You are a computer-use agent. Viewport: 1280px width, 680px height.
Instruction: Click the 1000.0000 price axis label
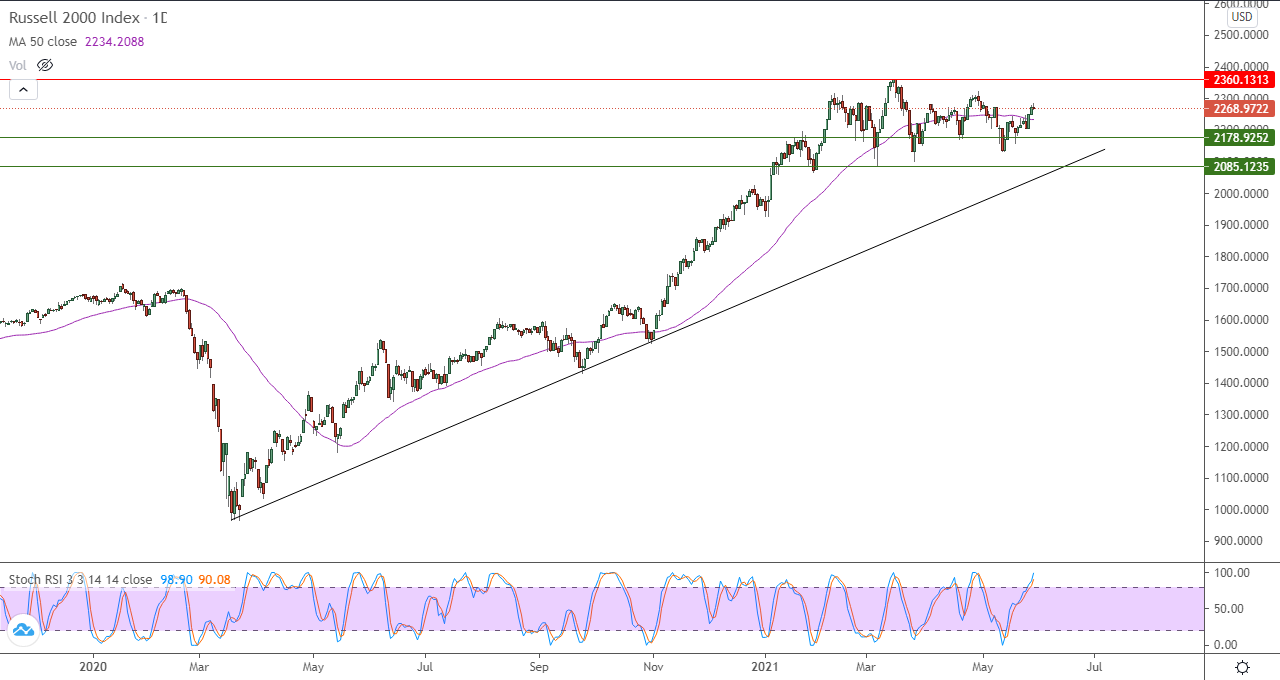(x=1240, y=509)
